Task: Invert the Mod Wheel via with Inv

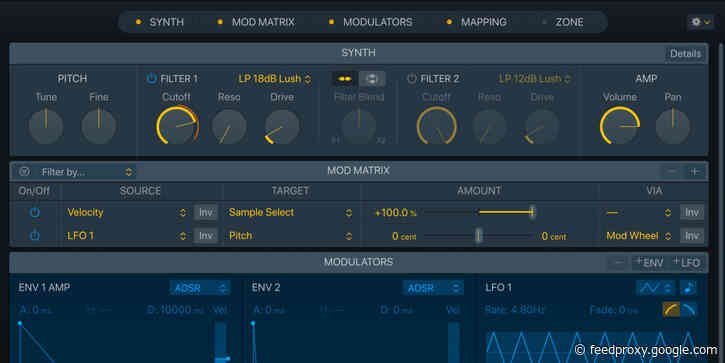Action: tap(692, 235)
